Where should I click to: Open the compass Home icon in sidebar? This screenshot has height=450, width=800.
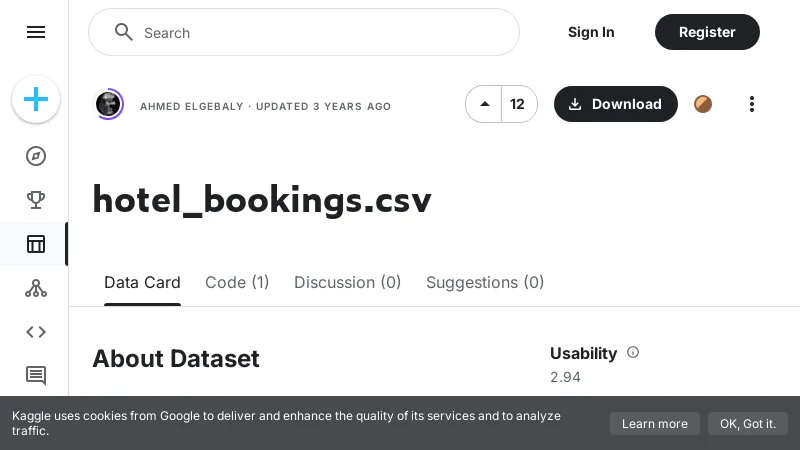36,156
